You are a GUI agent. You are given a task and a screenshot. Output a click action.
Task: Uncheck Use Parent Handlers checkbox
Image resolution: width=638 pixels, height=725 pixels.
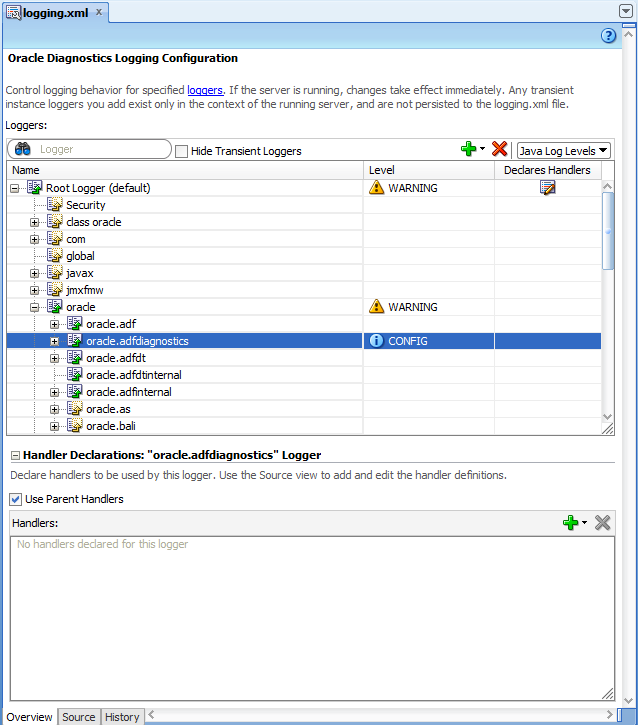click(x=16, y=499)
